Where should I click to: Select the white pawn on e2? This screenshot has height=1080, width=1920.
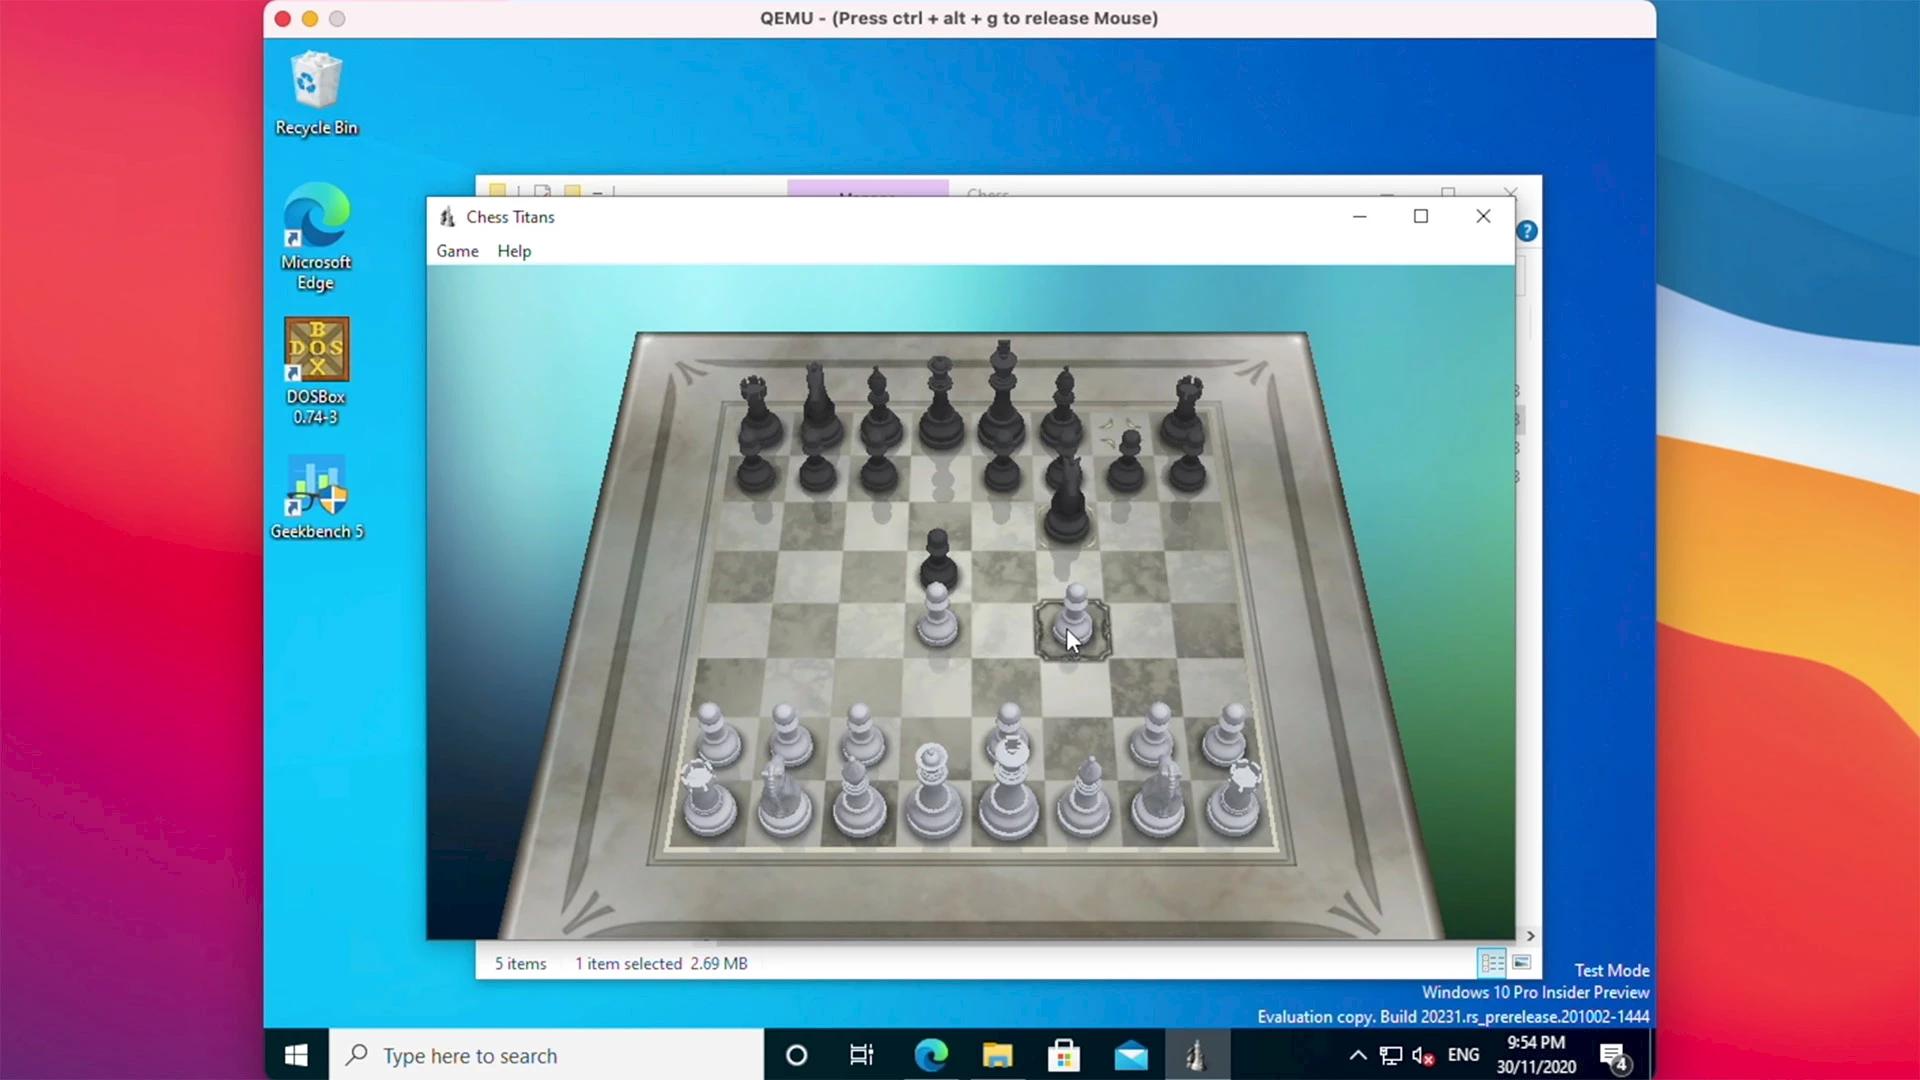(x=1009, y=727)
